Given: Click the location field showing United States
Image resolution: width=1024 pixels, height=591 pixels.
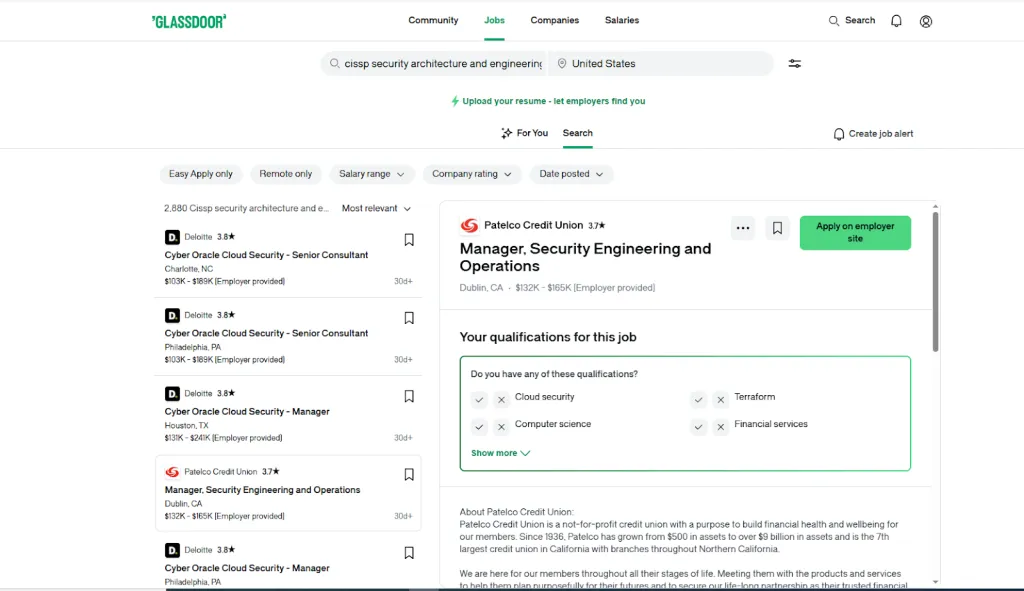Looking at the screenshot, I should [660, 64].
